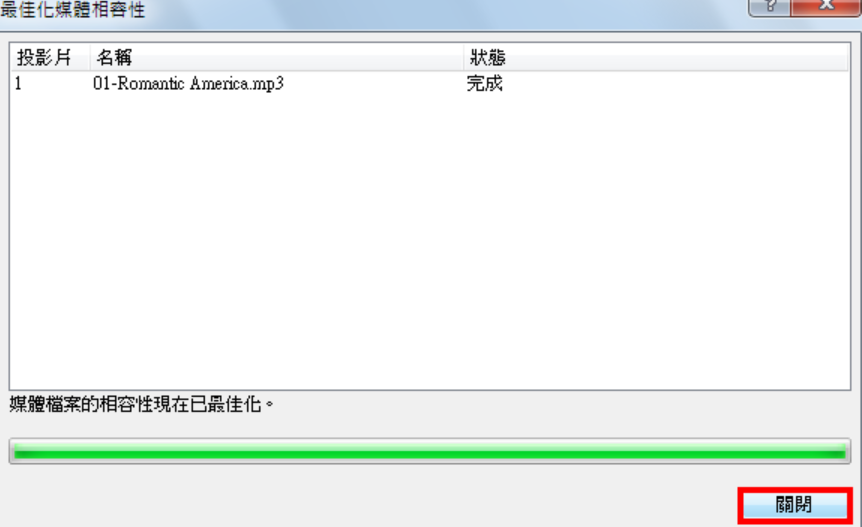
Task: Click the divider between 投影片 and 名稱 headers
Action: pyautogui.click(x=90, y=57)
